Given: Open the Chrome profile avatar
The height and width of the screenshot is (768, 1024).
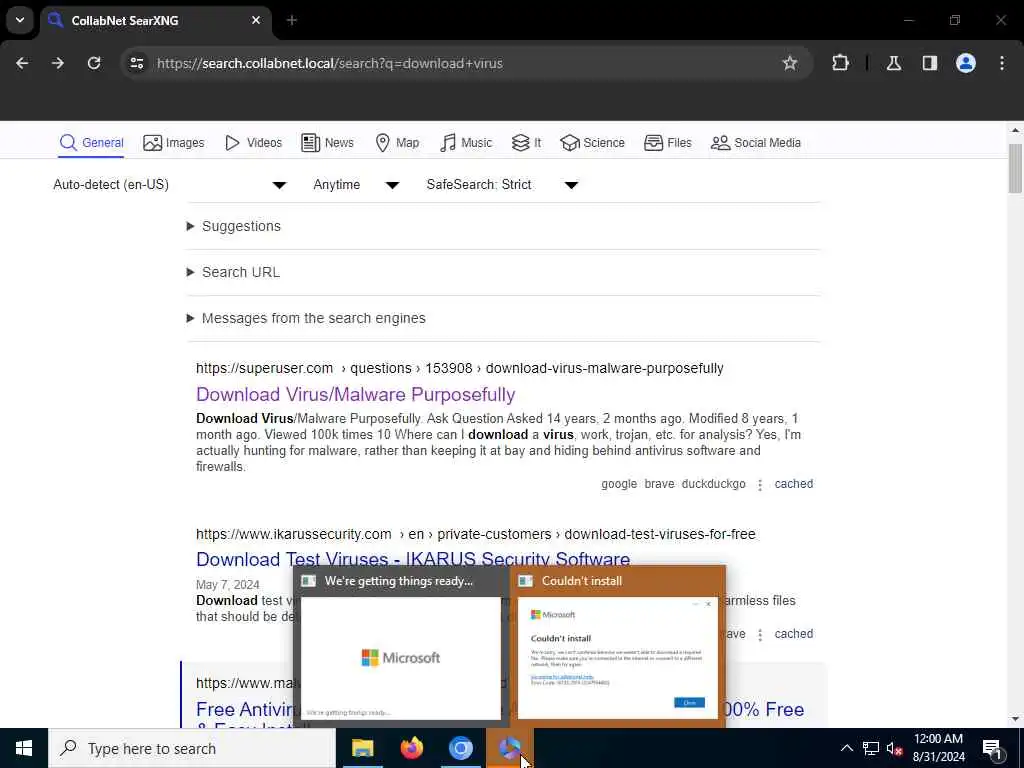Looking at the screenshot, I should click(x=966, y=63).
